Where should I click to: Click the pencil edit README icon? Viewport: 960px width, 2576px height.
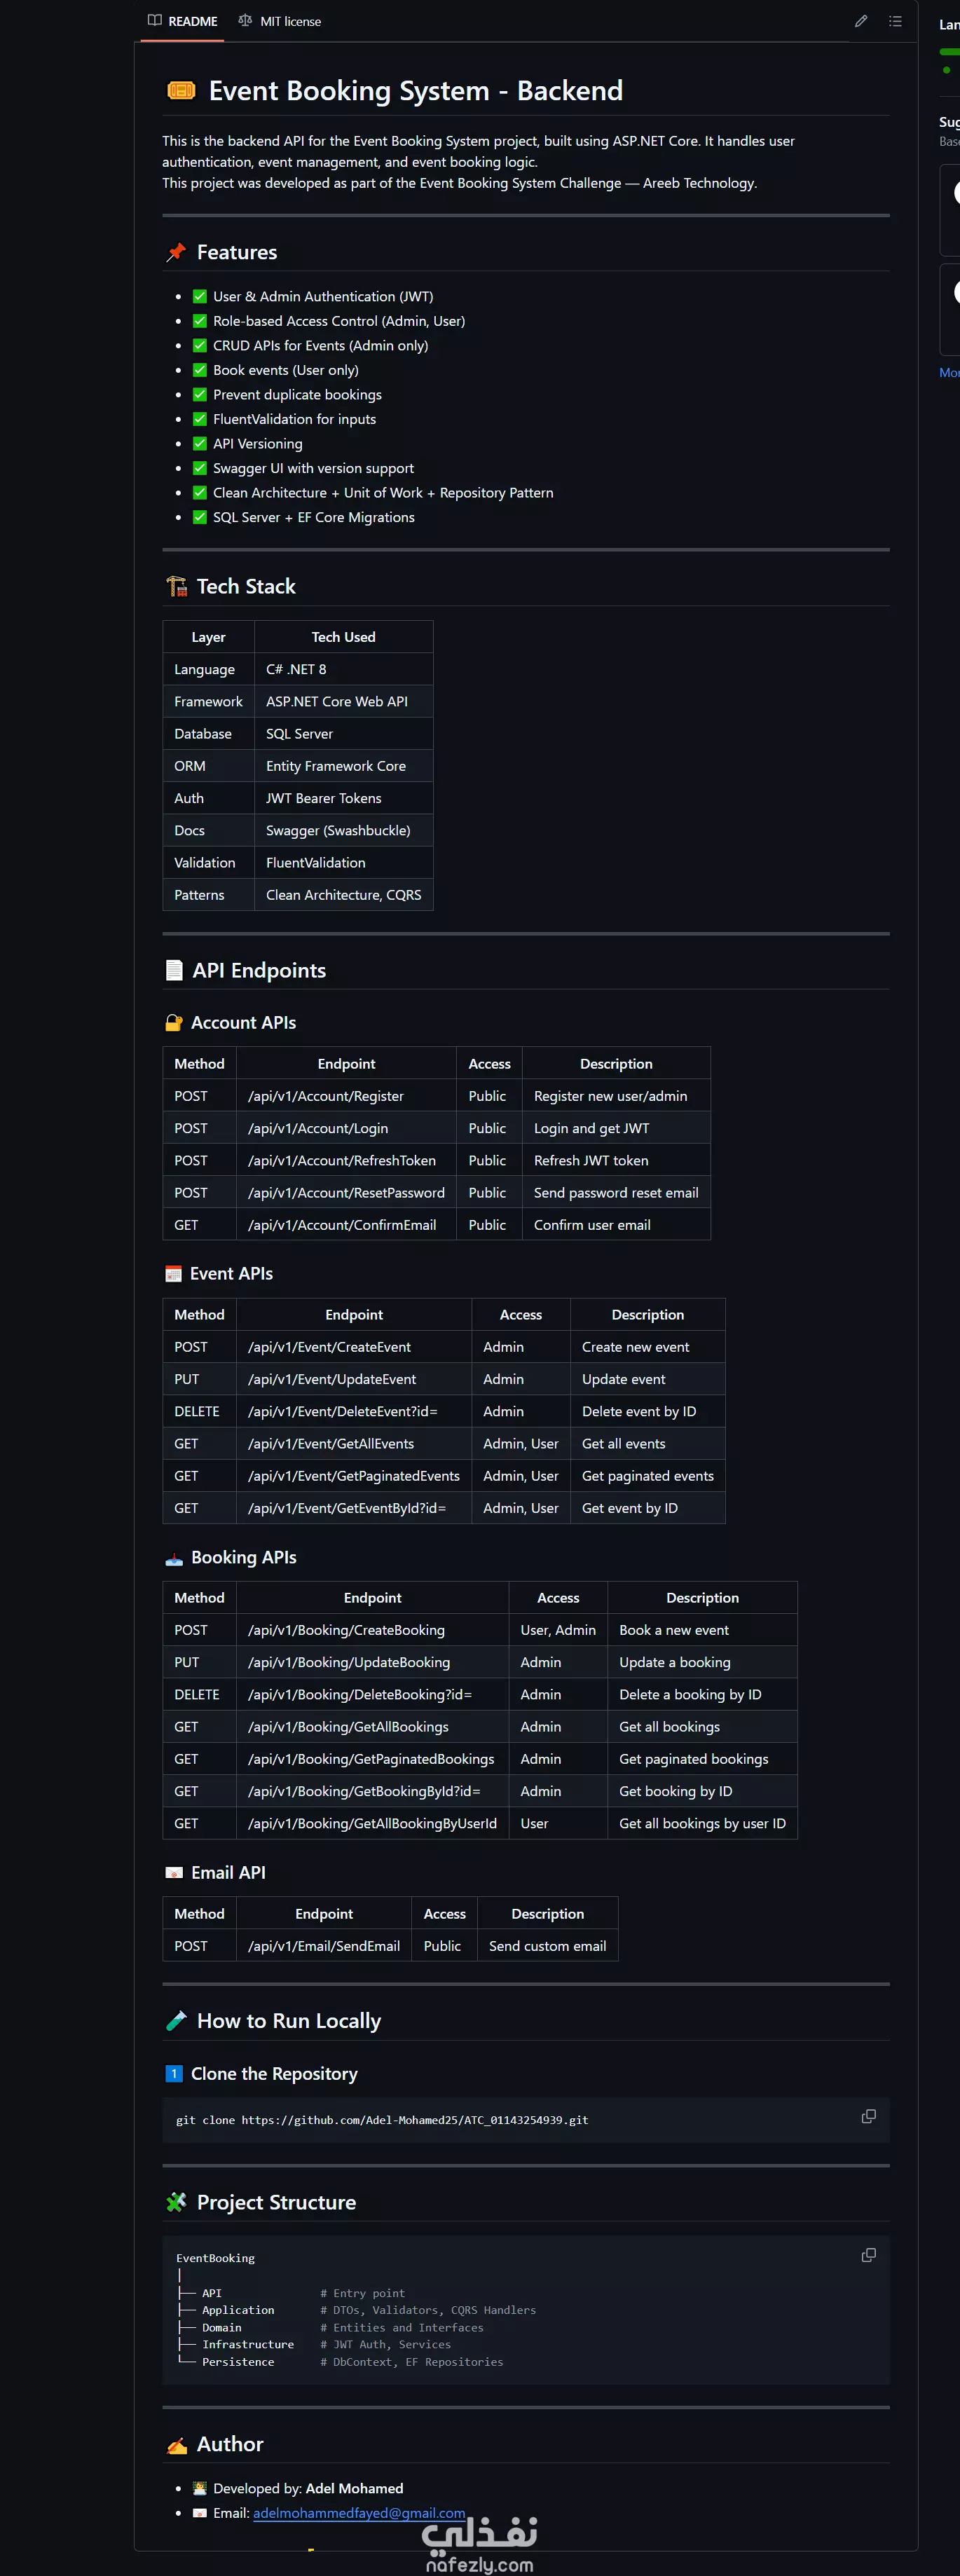click(860, 21)
